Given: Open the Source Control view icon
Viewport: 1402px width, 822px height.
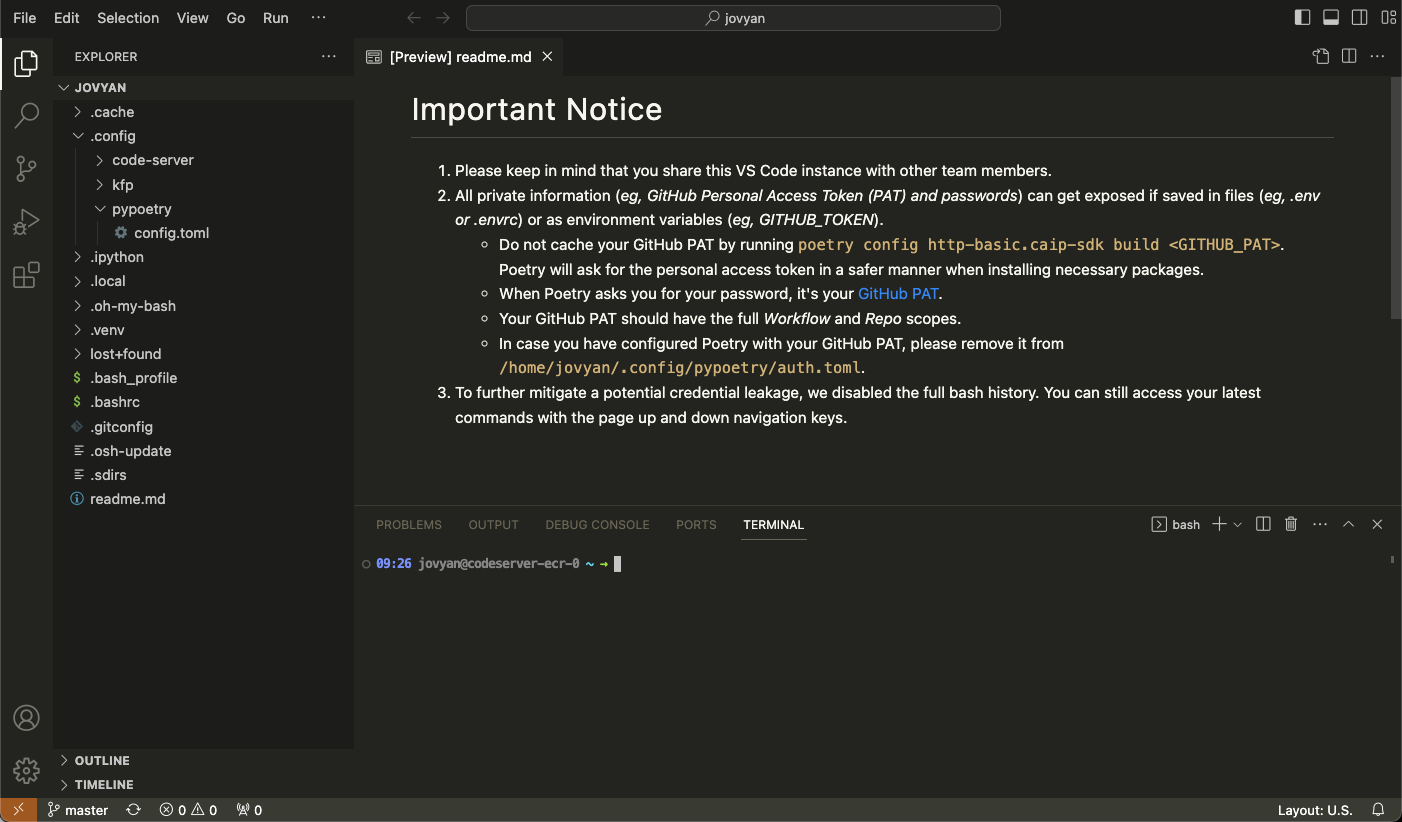Looking at the screenshot, I should point(26,169).
